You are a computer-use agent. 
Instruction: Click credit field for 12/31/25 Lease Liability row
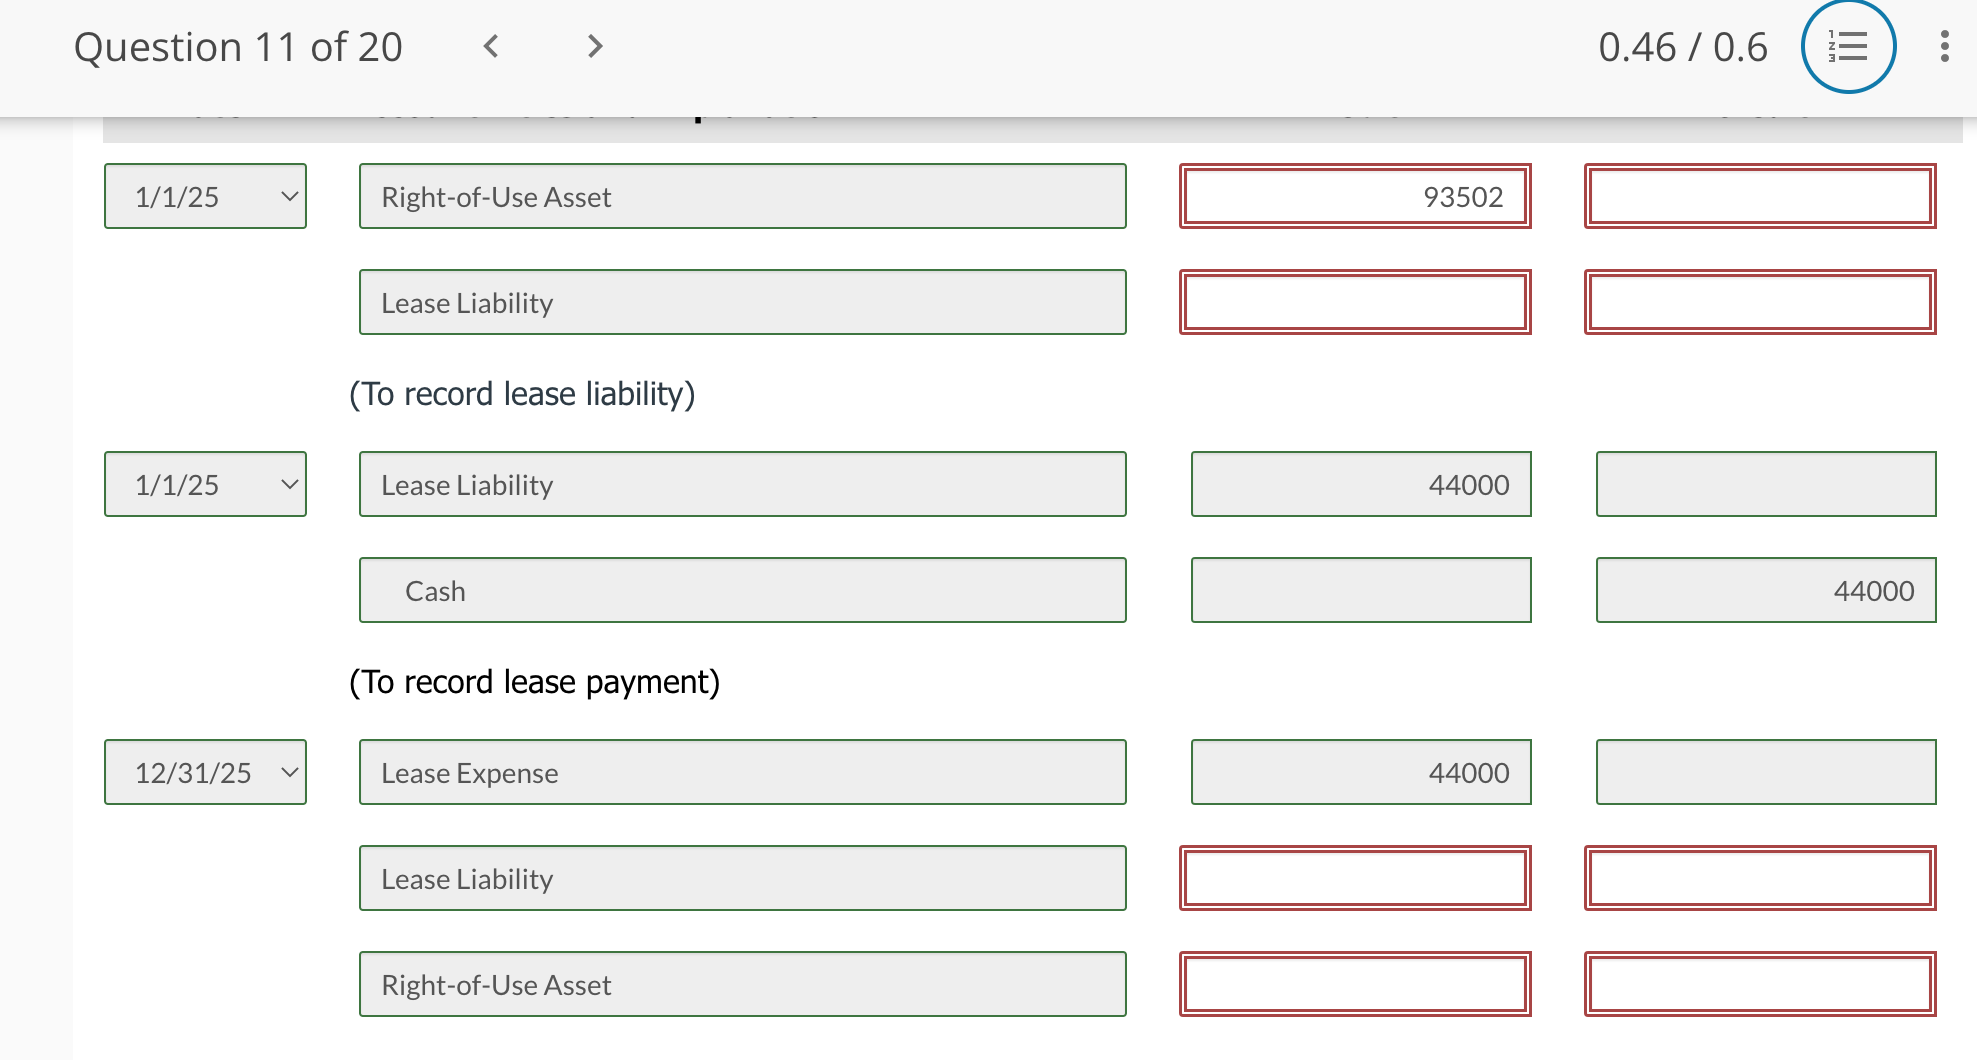point(1760,878)
